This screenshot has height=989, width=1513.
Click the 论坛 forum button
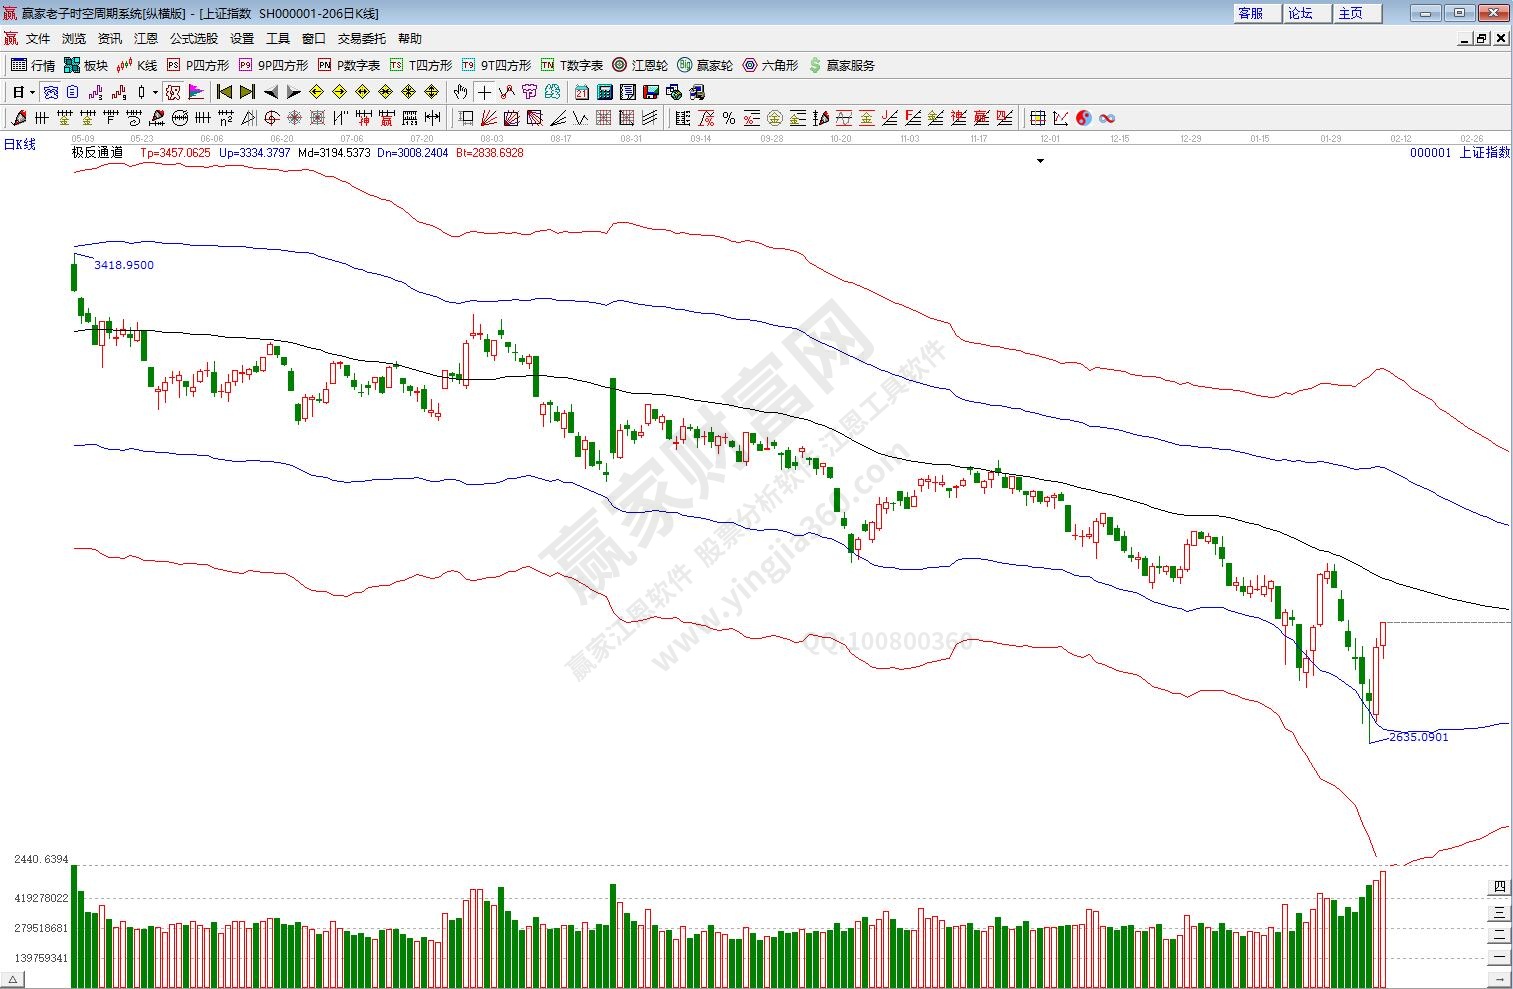[1301, 13]
